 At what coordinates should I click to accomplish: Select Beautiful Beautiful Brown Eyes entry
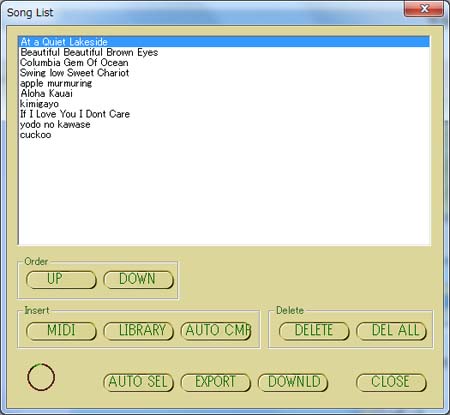coord(224,52)
